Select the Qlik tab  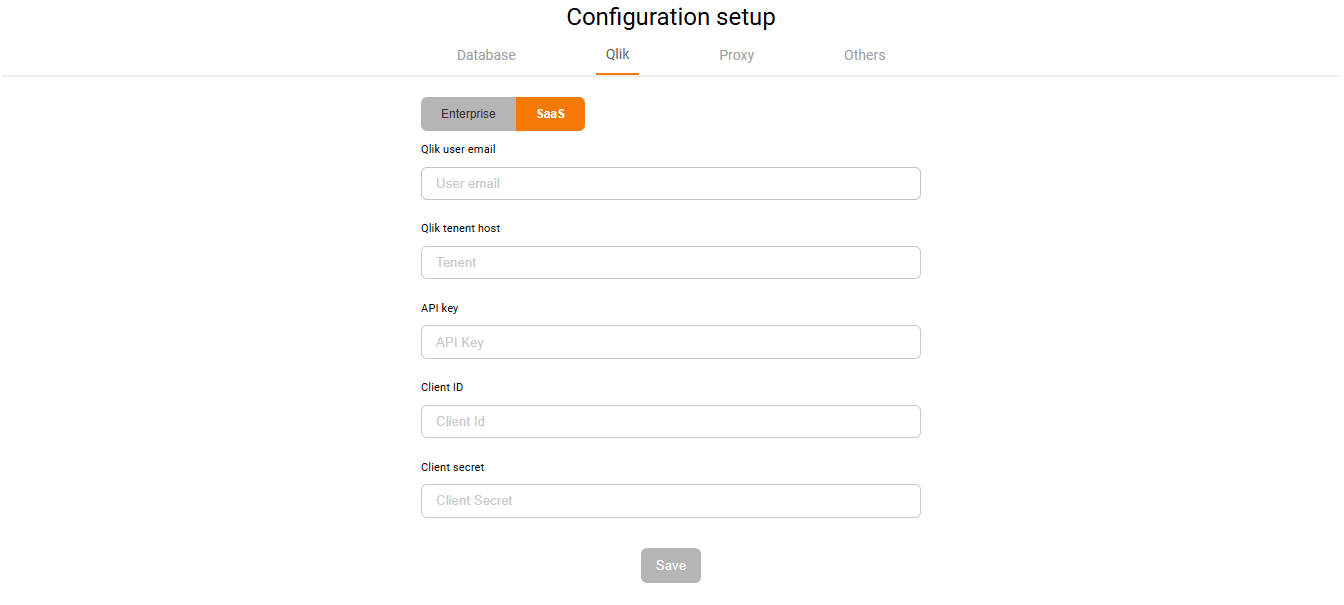pos(617,54)
